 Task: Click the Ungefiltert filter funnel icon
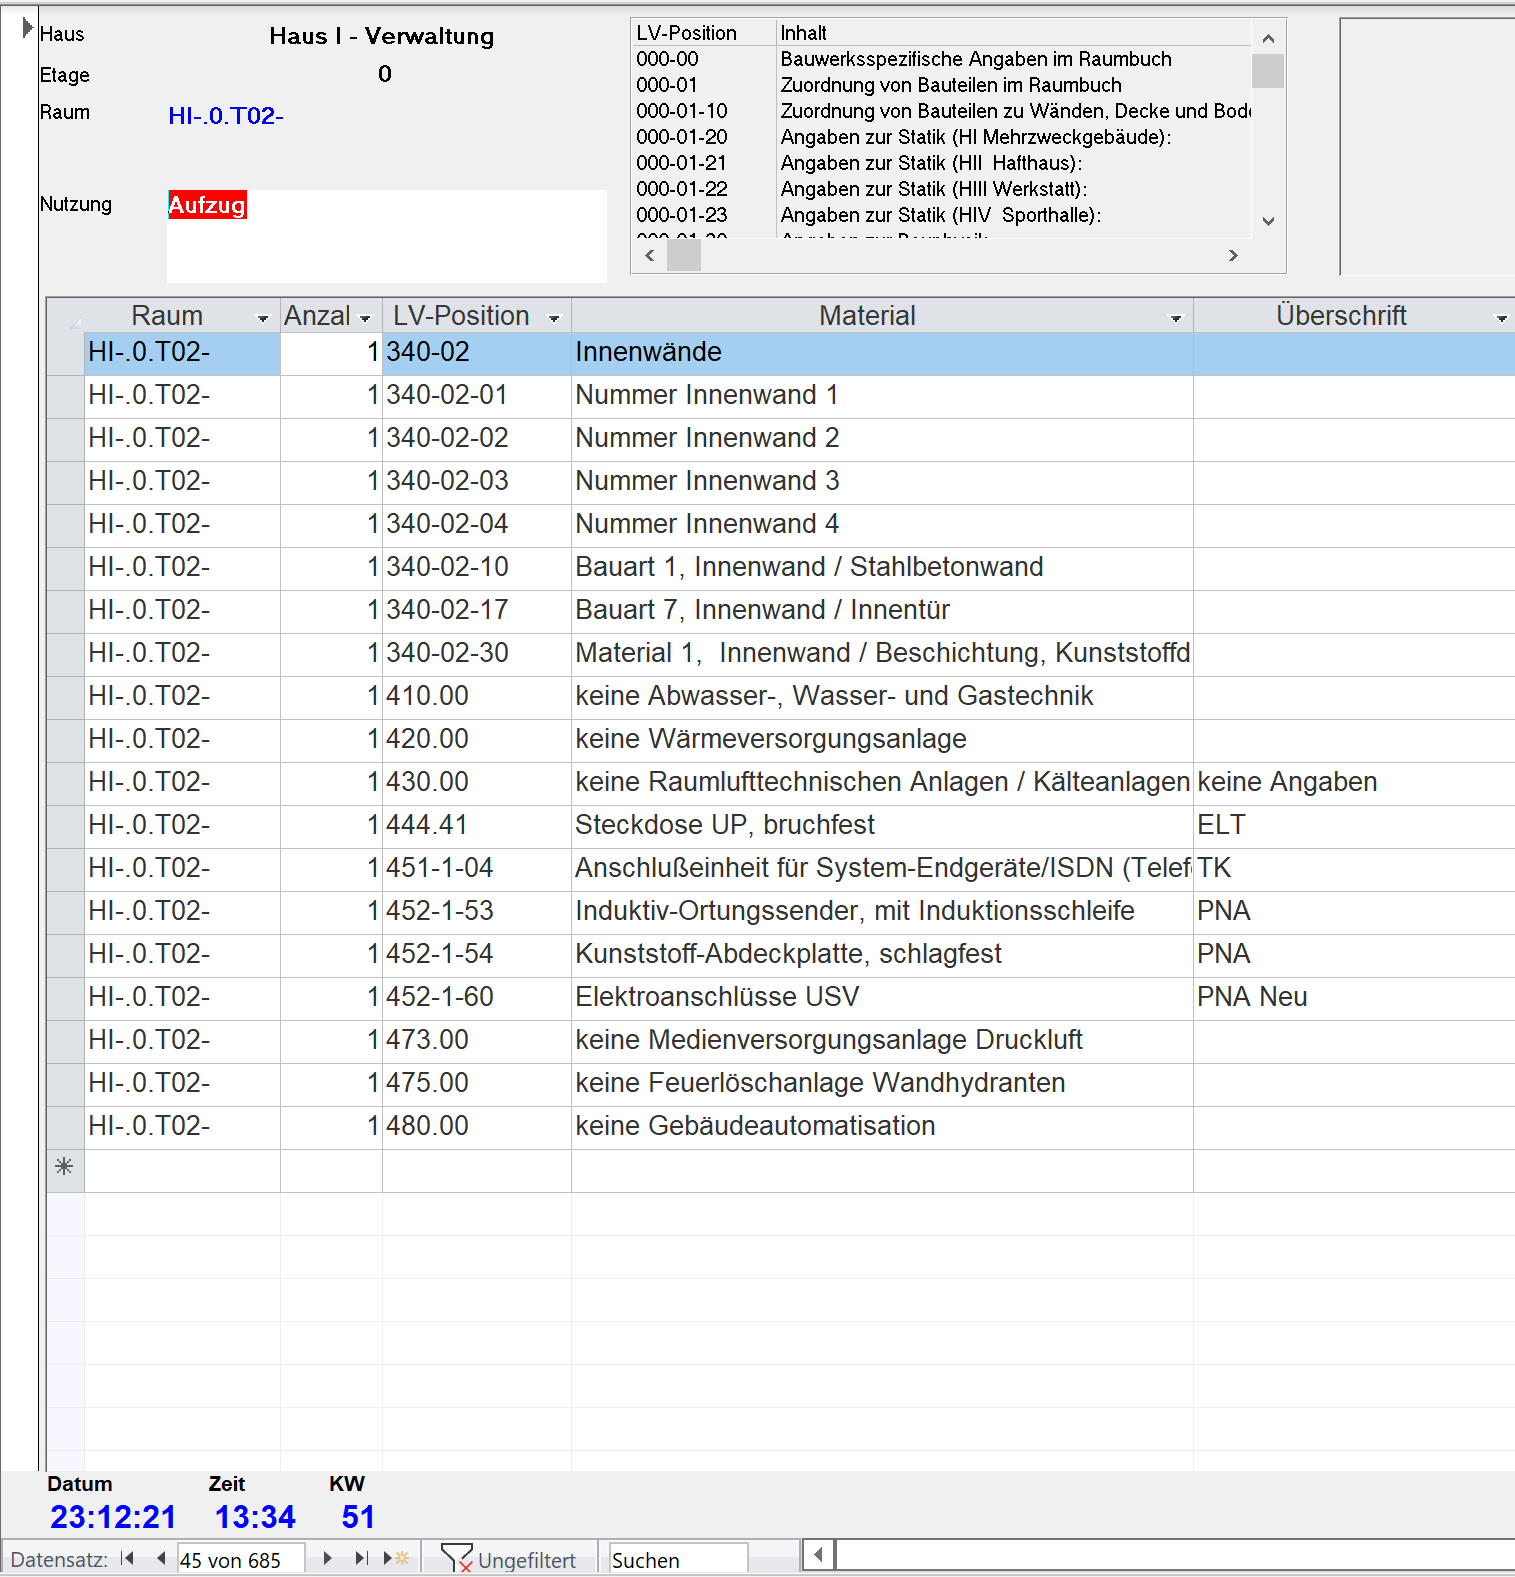point(456,1558)
